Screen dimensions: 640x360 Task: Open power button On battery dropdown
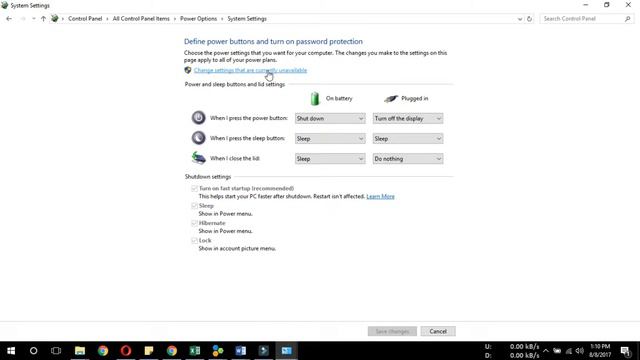coord(330,118)
